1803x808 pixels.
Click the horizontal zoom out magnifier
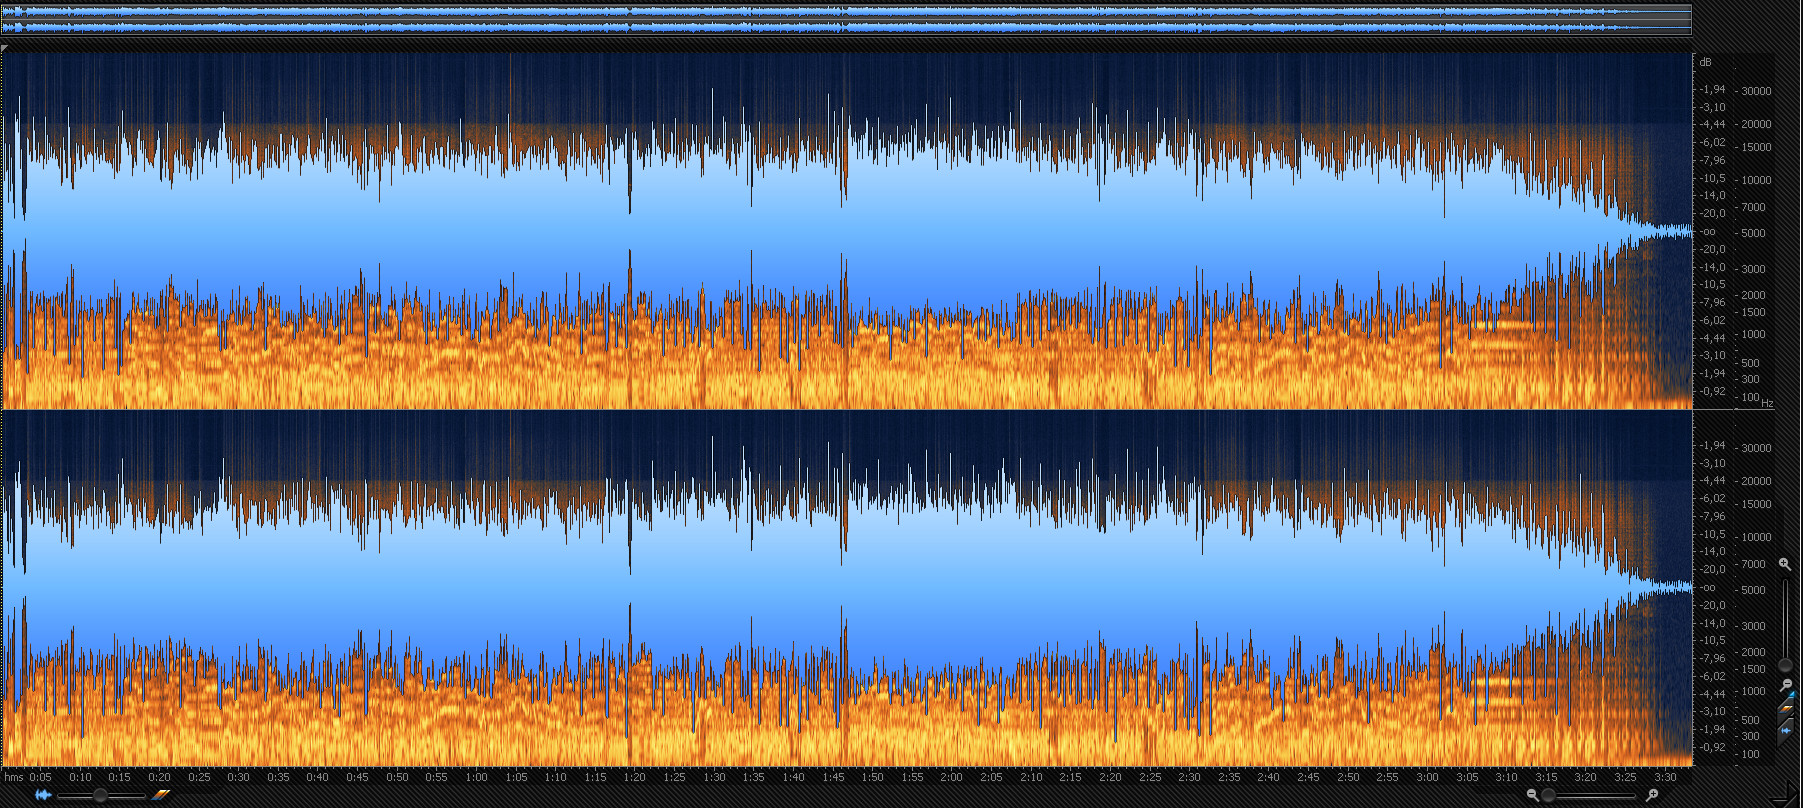1532,795
